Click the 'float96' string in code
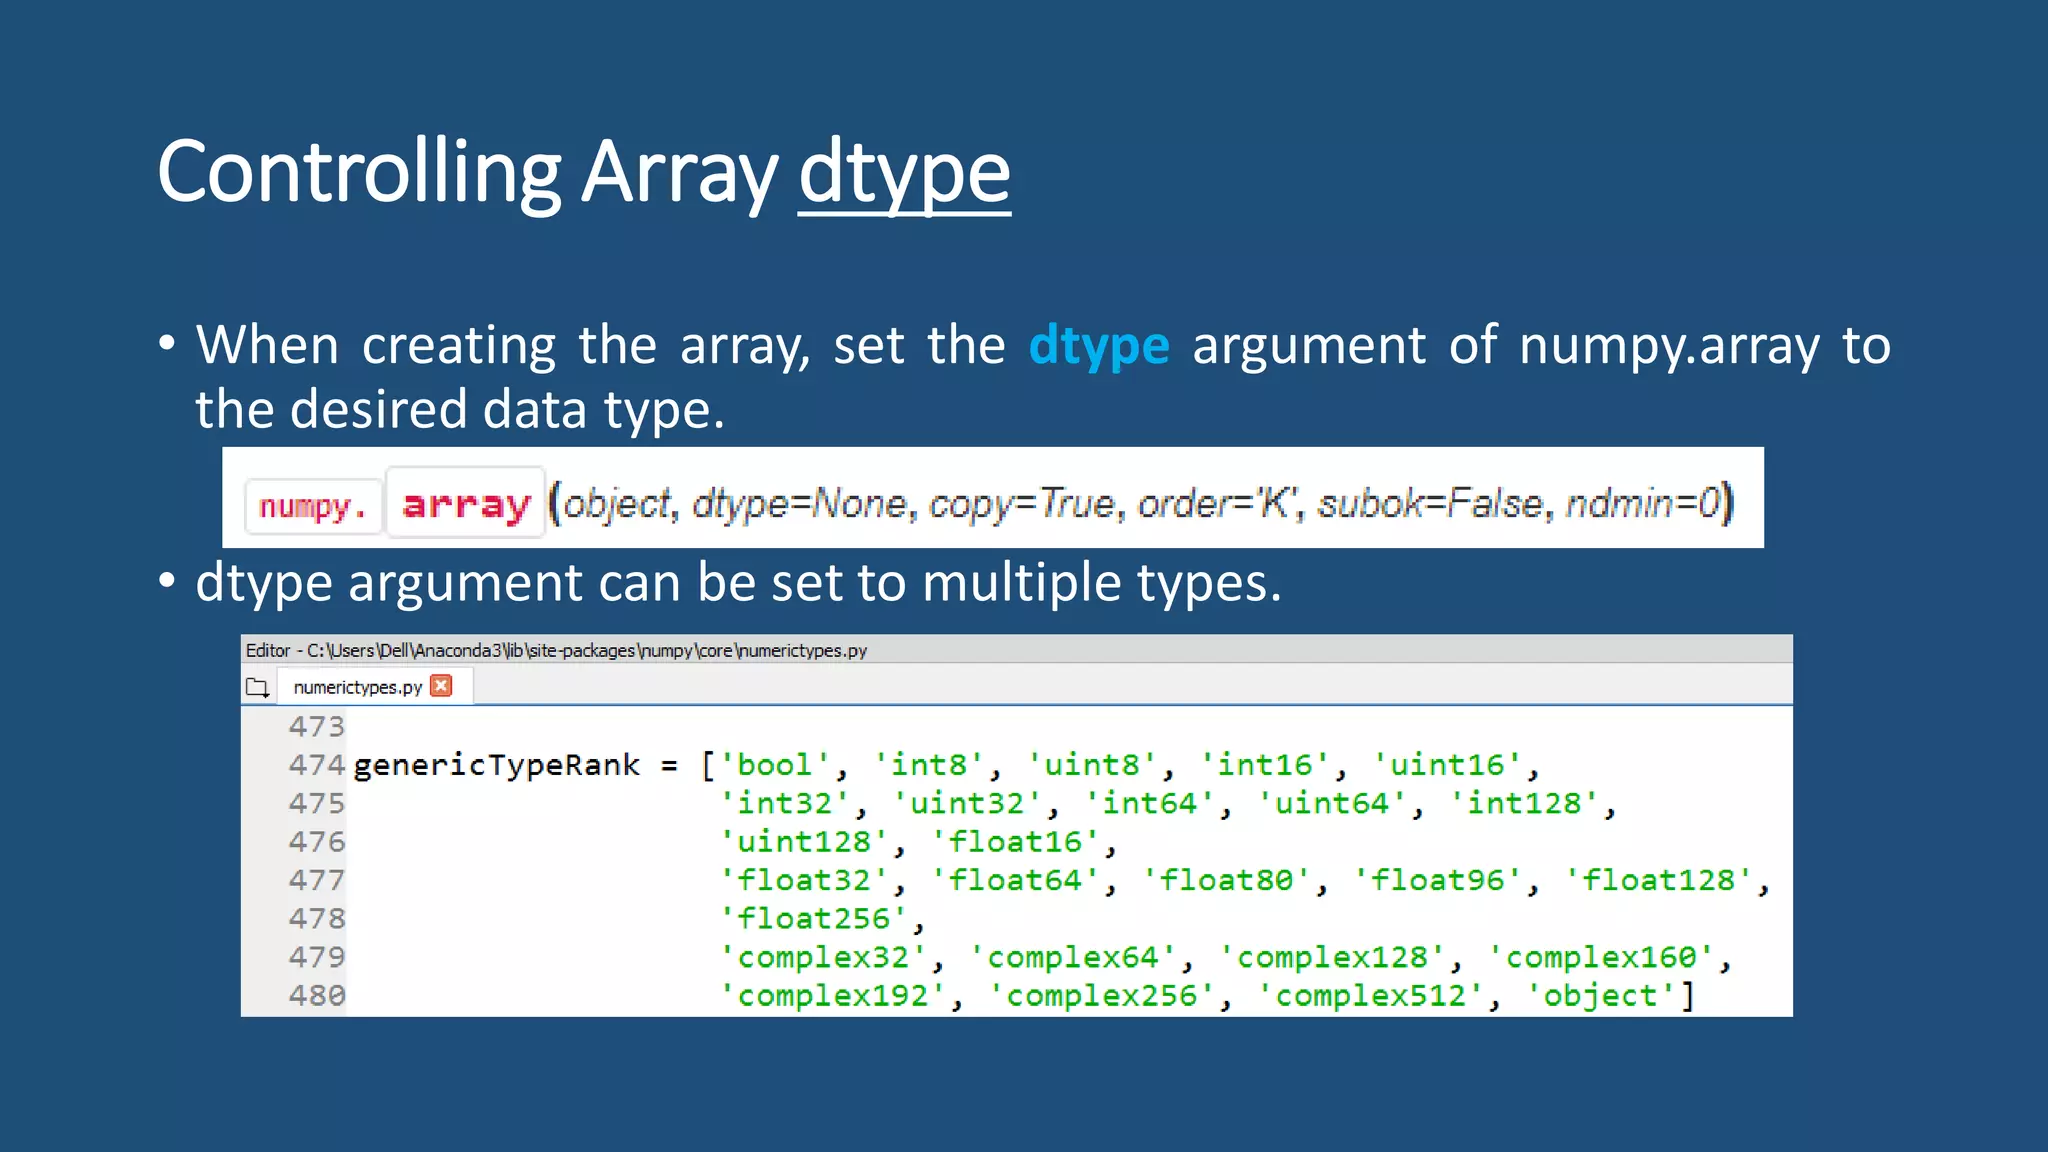This screenshot has height=1152, width=2048. [1438, 880]
